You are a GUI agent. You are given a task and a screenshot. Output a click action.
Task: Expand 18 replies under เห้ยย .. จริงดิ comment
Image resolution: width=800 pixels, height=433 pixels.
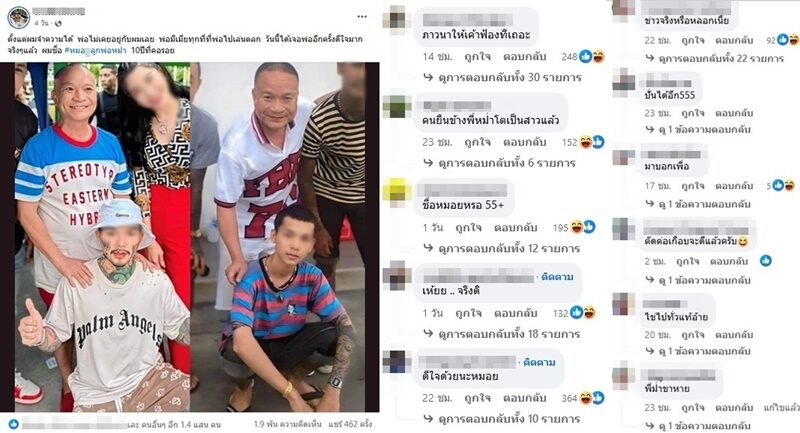(503, 334)
